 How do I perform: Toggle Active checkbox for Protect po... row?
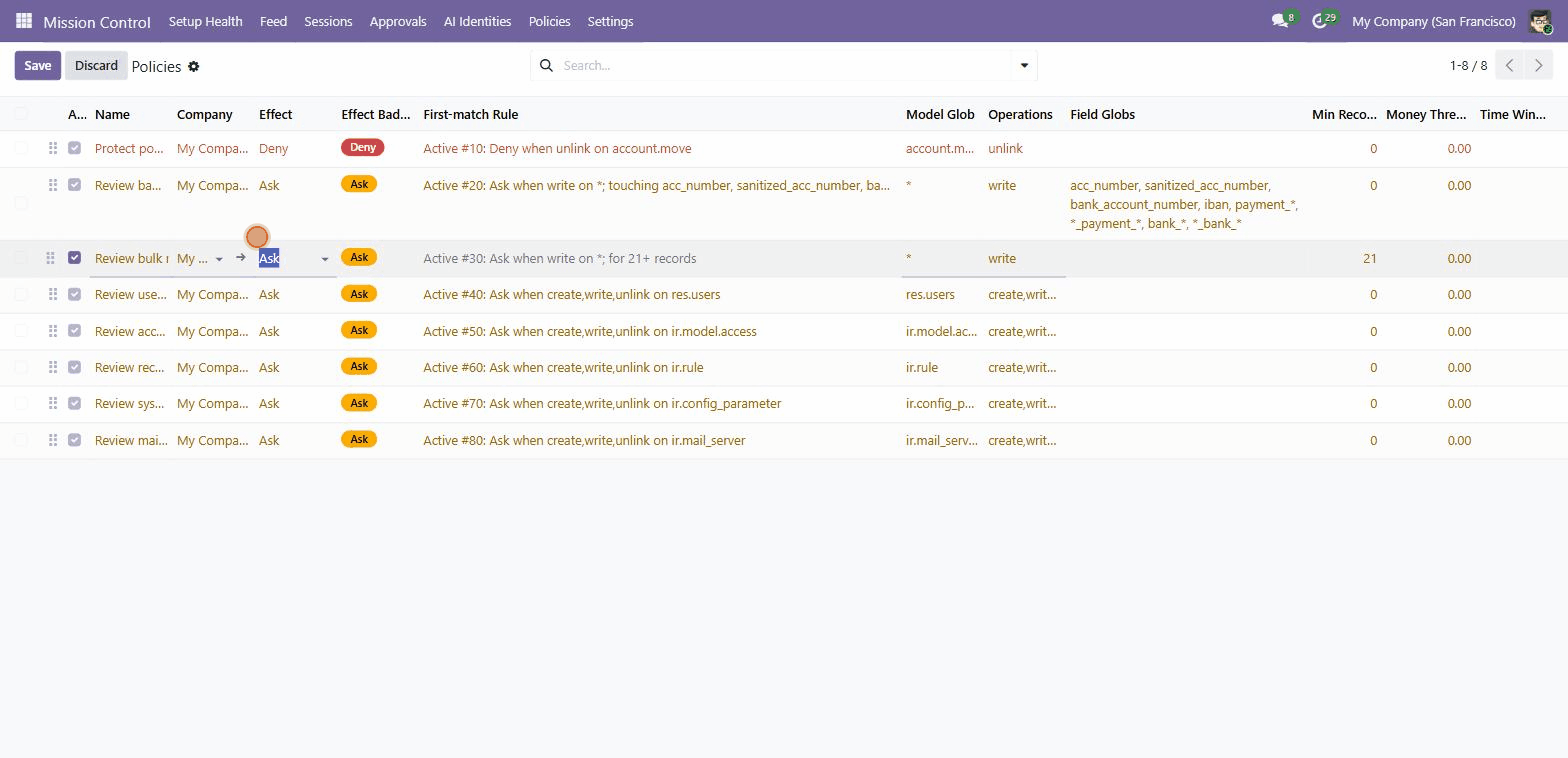pos(74,148)
